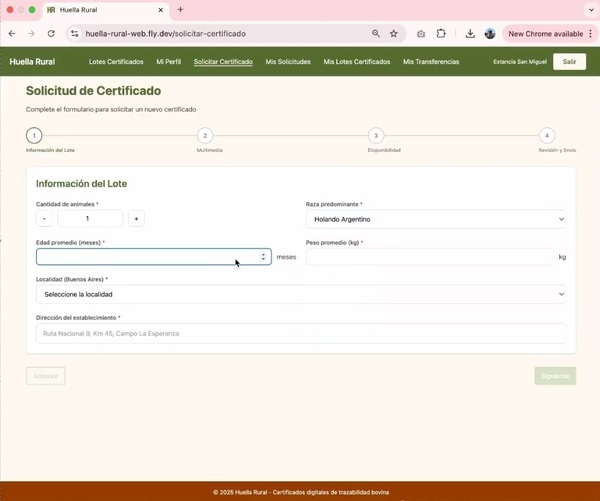This screenshot has width=600, height=501.
Task: Decrease animal count with minus button
Action: pyautogui.click(x=44, y=219)
